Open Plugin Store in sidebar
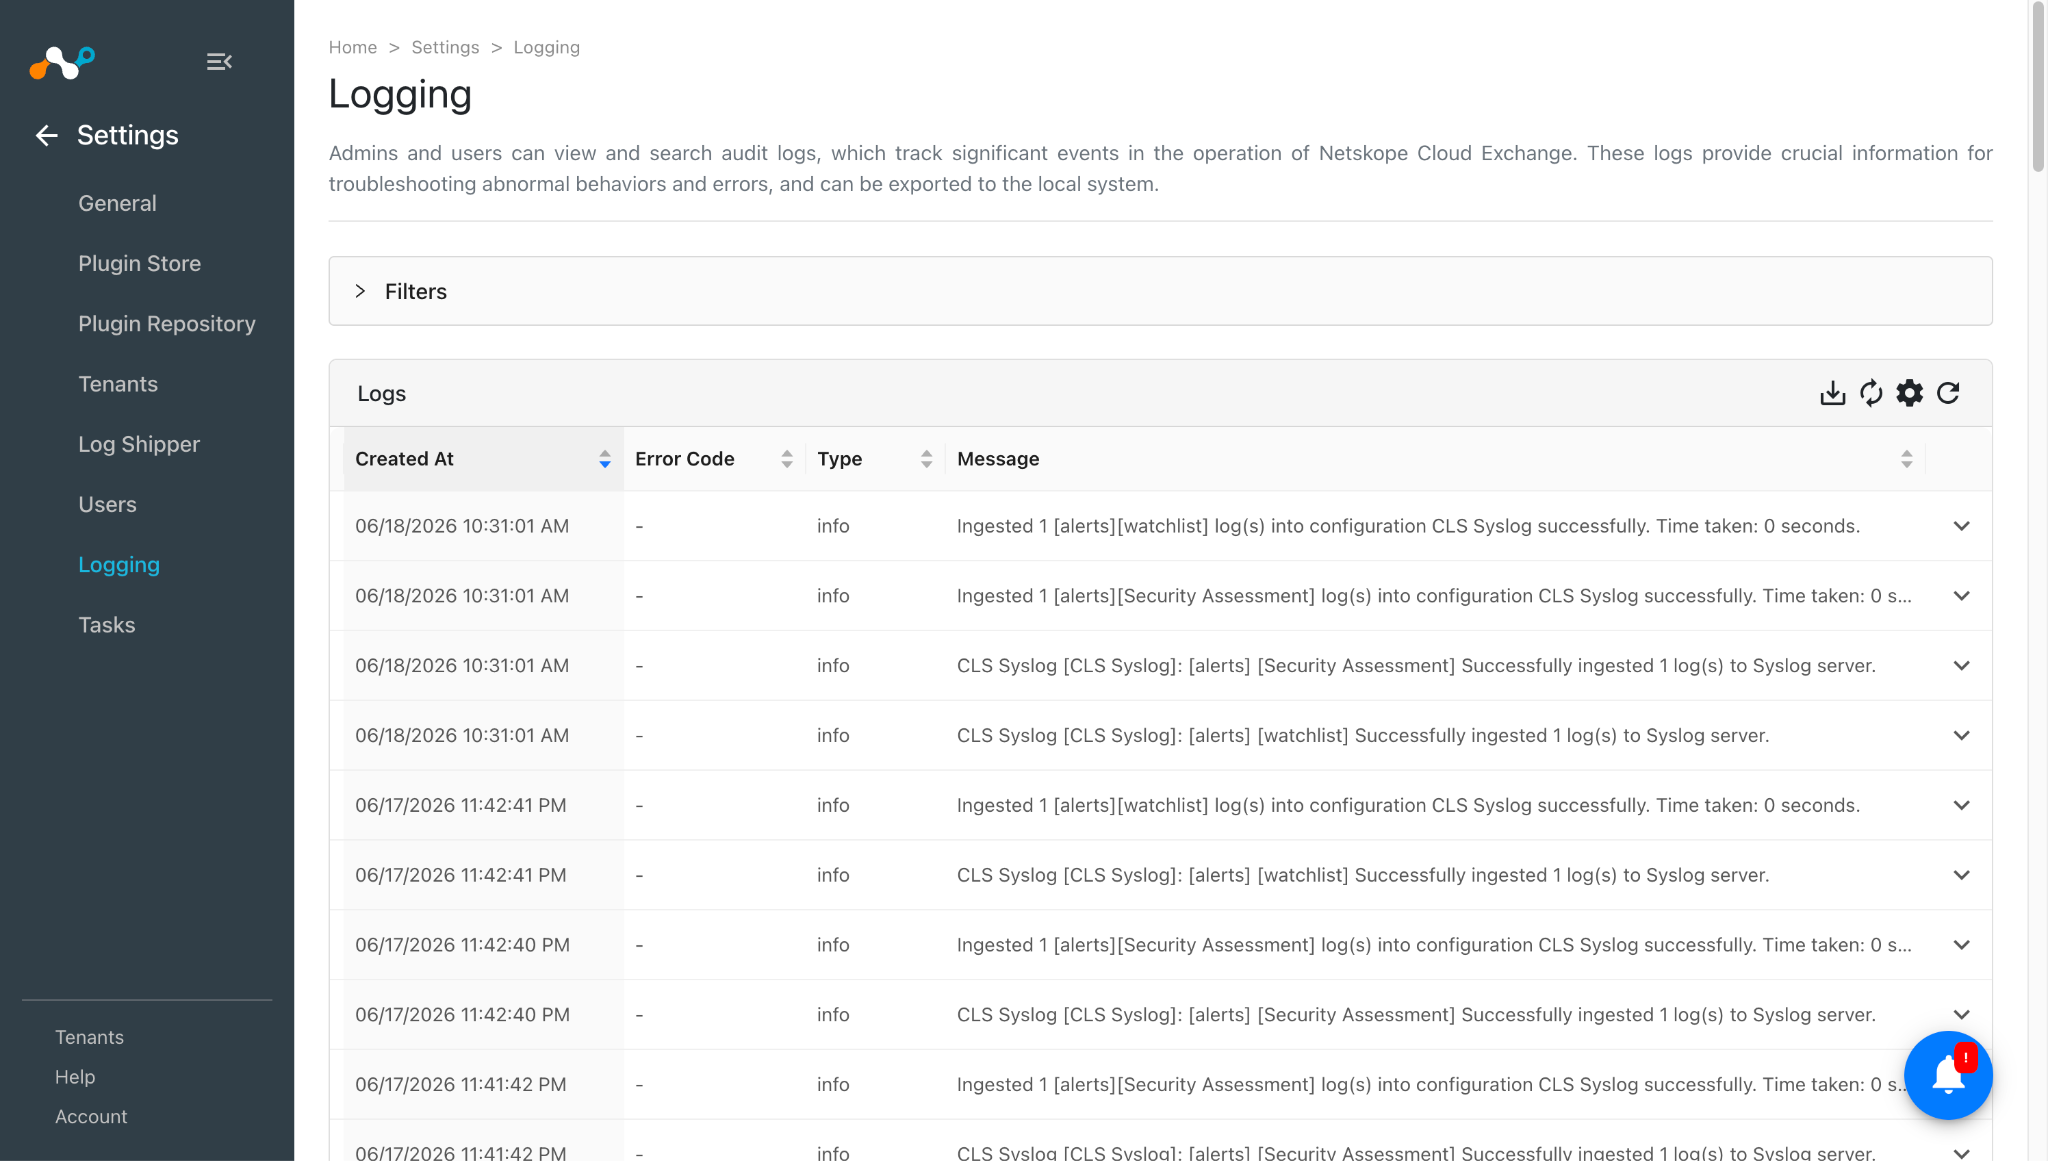The width and height of the screenshot is (2048, 1161). coord(139,263)
